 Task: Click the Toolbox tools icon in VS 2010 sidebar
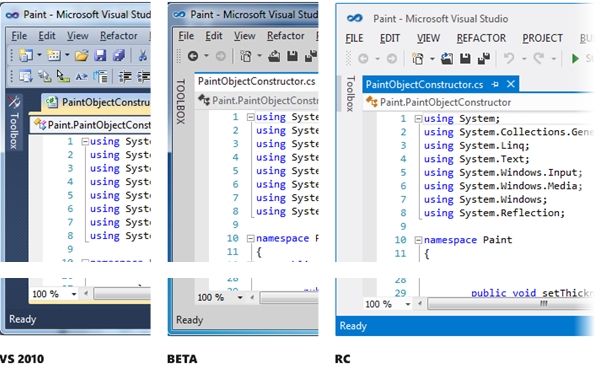point(14,102)
